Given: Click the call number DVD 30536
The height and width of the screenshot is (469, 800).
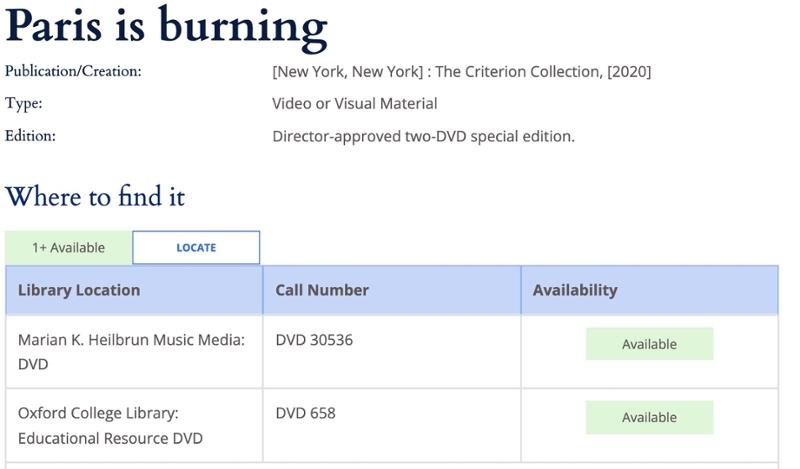Looking at the screenshot, I should [x=314, y=340].
